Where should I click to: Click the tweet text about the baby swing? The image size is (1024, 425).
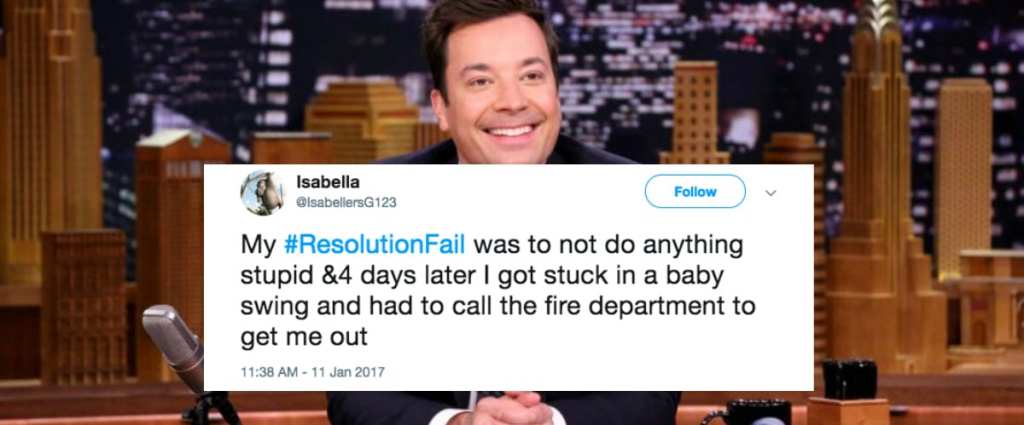click(498, 291)
